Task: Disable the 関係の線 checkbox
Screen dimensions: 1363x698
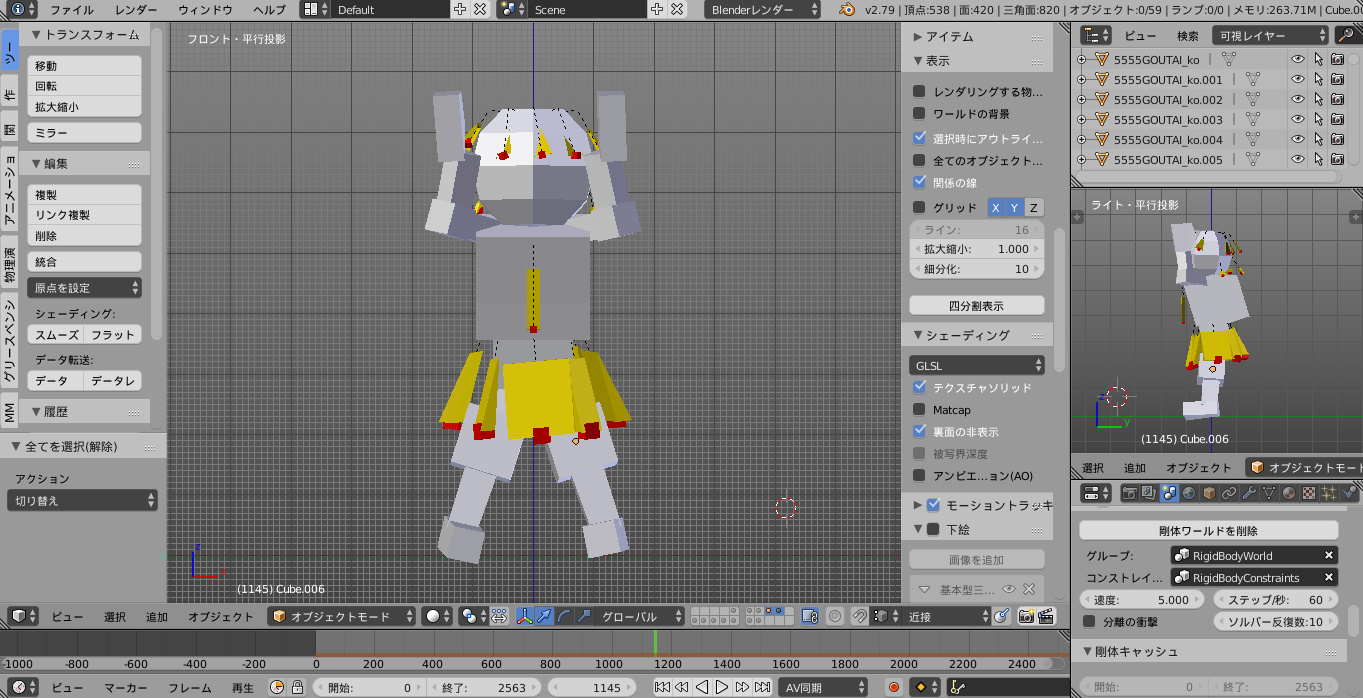Action: click(x=919, y=182)
